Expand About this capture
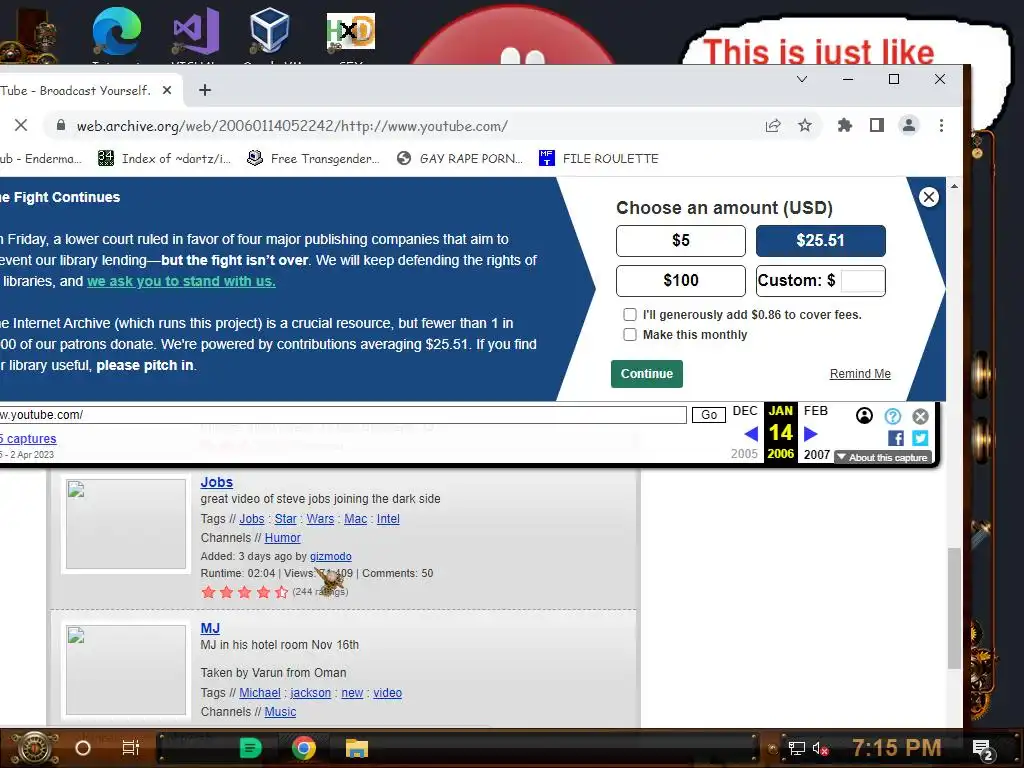The image size is (1024, 768). pos(882,457)
